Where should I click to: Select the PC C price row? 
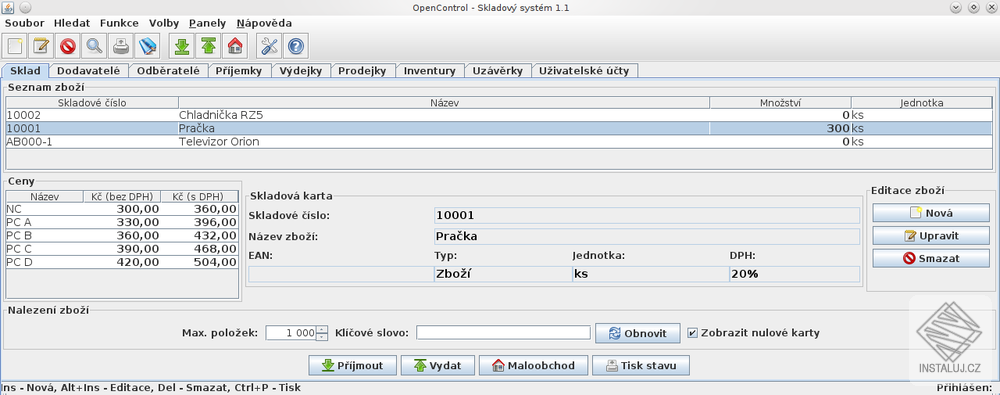click(x=122, y=249)
